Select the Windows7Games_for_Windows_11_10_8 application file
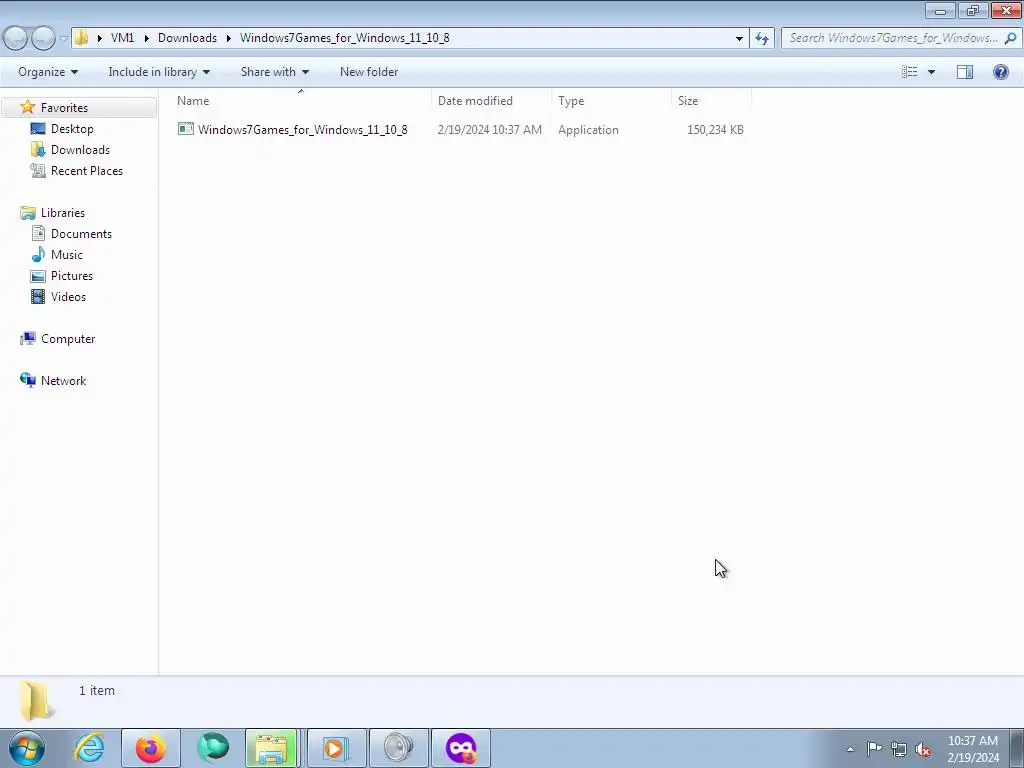 pyautogui.click(x=302, y=129)
